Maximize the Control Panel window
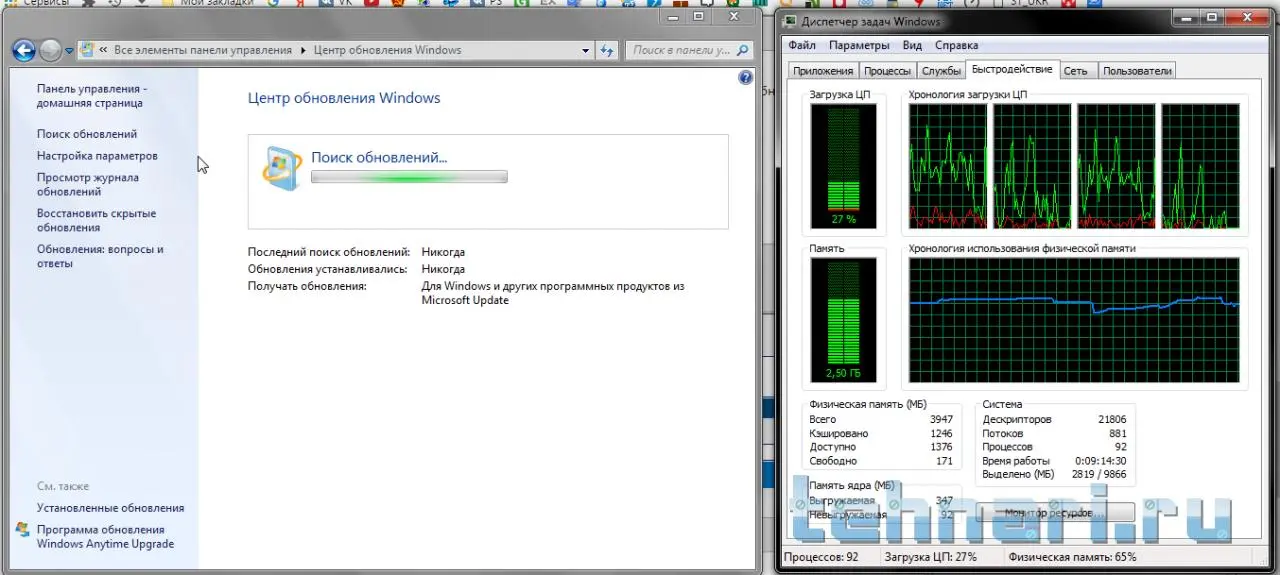This screenshot has width=1280, height=575. [x=698, y=17]
